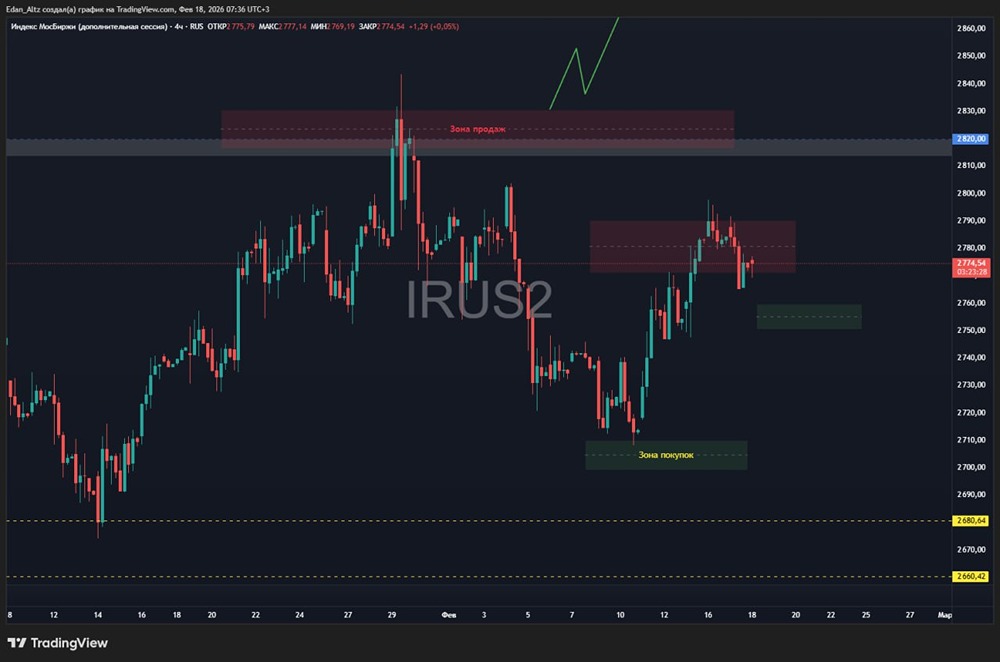Select the 'Зона покупок' label
1000x662 pixels.
click(x=666, y=455)
